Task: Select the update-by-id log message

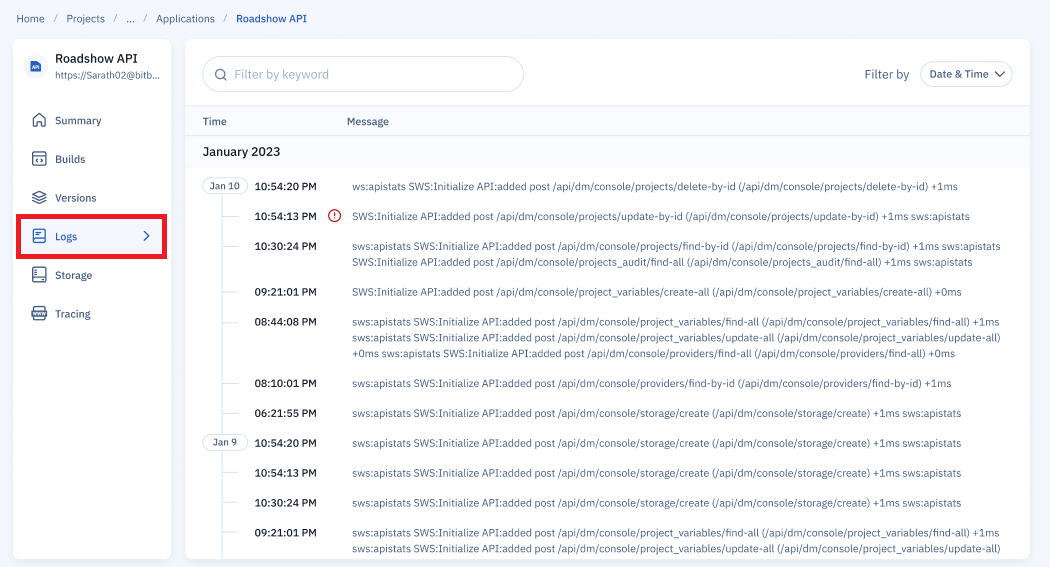Action: coord(661,216)
